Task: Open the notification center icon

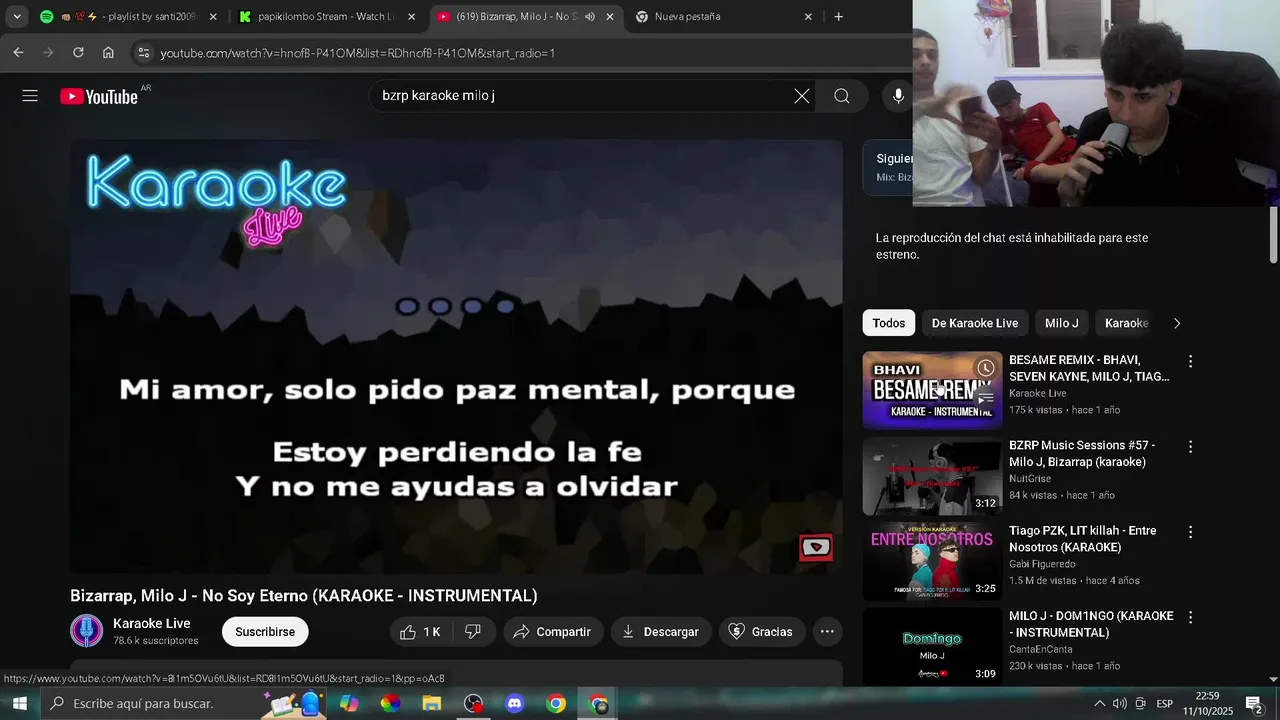Action: point(1254,704)
